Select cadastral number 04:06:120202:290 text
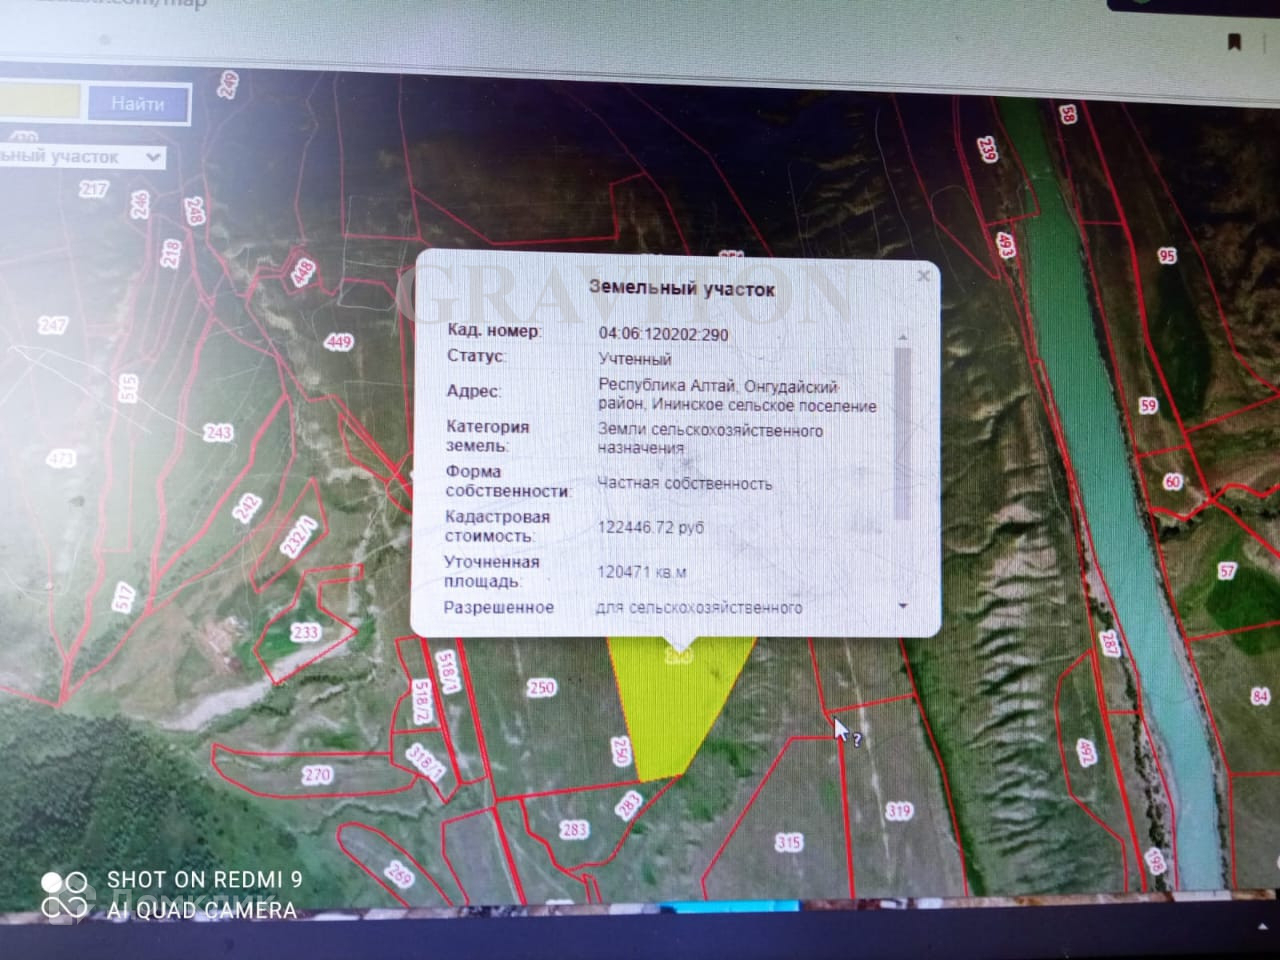 pos(664,335)
